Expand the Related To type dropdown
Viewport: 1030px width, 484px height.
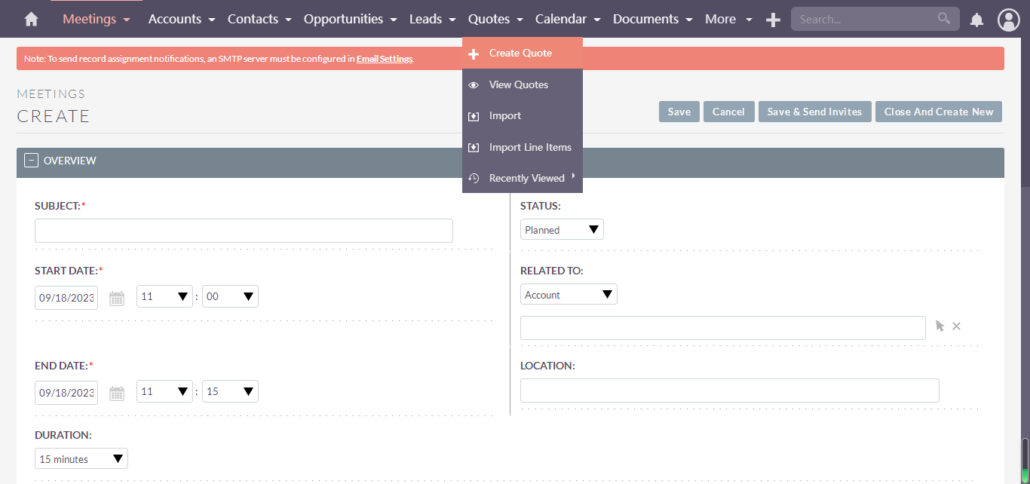tap(568, 295)
